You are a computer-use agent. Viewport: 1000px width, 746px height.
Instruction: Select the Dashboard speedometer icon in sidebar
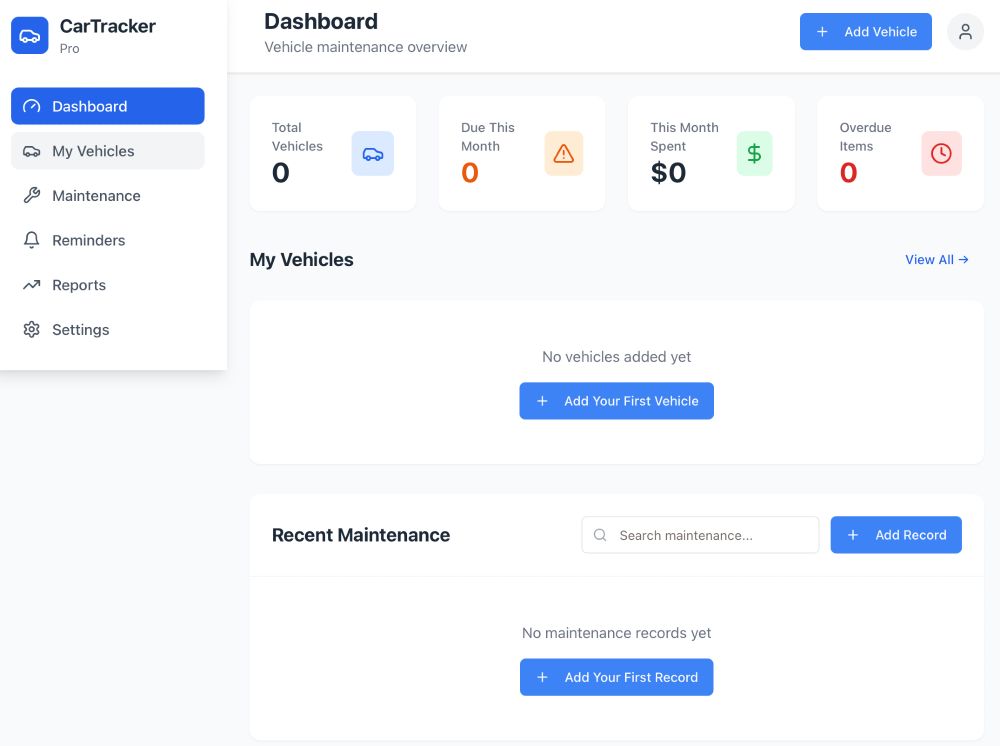31,106
